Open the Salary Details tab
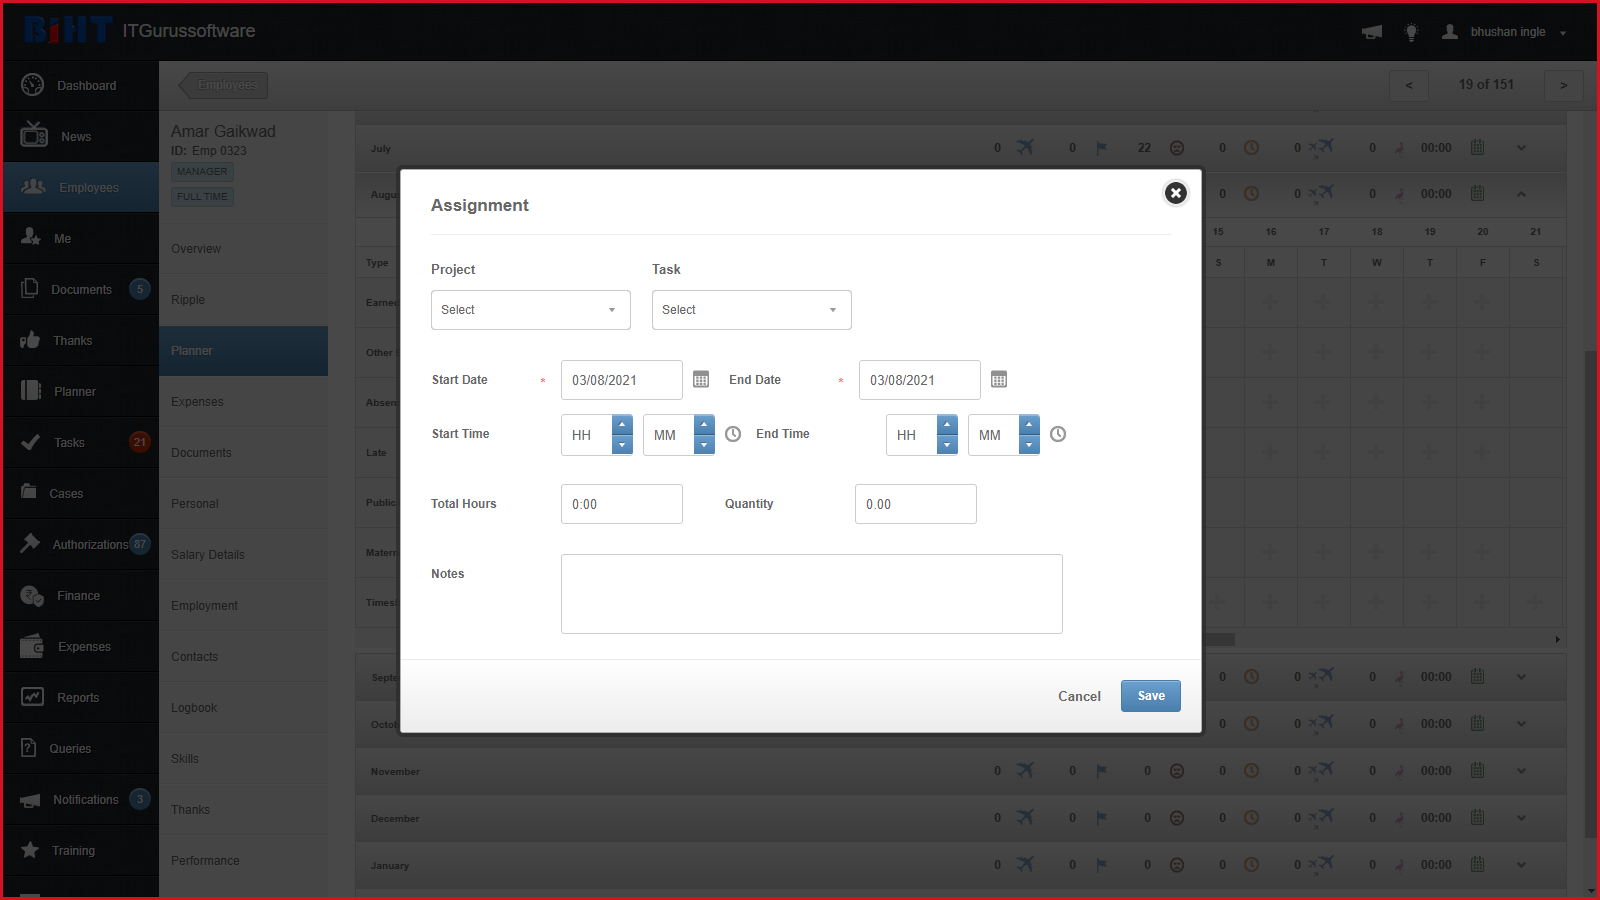 click(244, 555)
